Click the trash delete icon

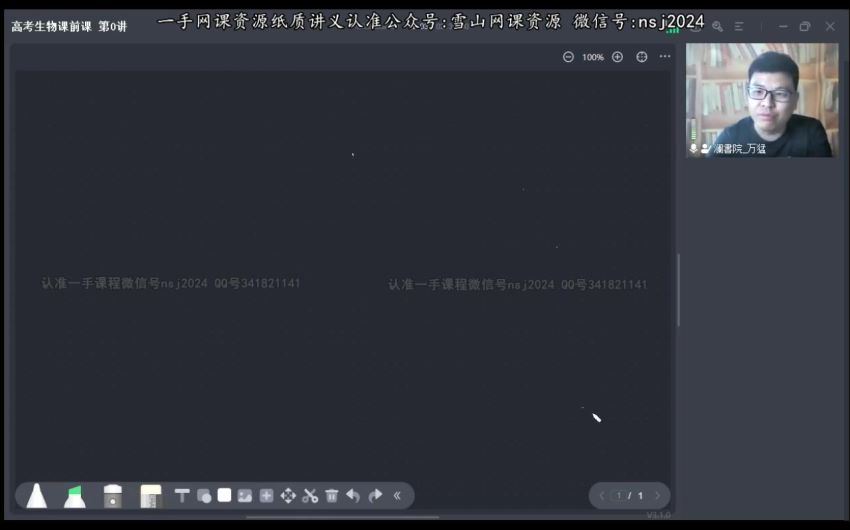pos(332,495)
